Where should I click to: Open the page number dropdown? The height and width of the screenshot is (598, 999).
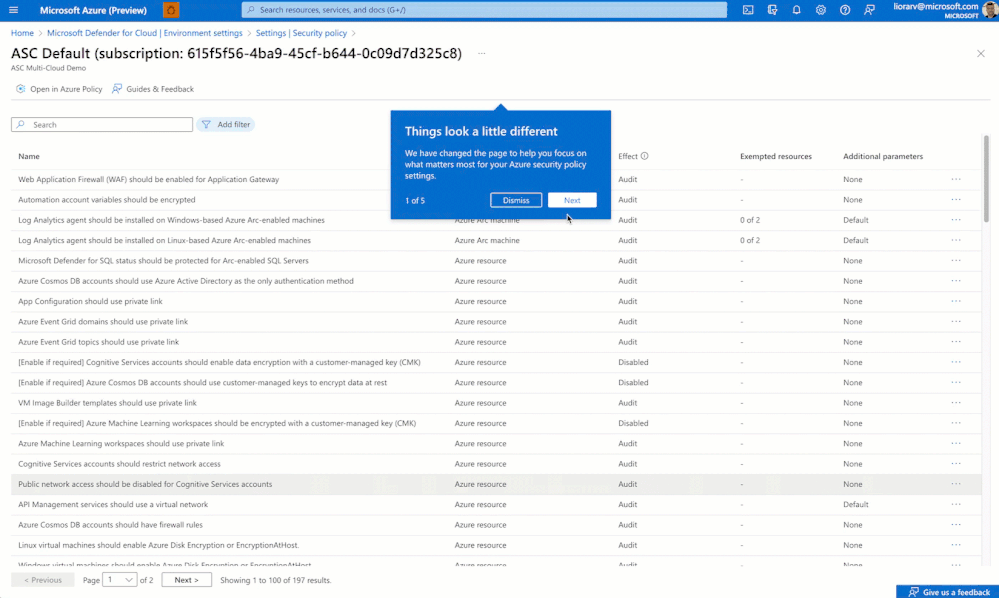[x=120, y=580]
